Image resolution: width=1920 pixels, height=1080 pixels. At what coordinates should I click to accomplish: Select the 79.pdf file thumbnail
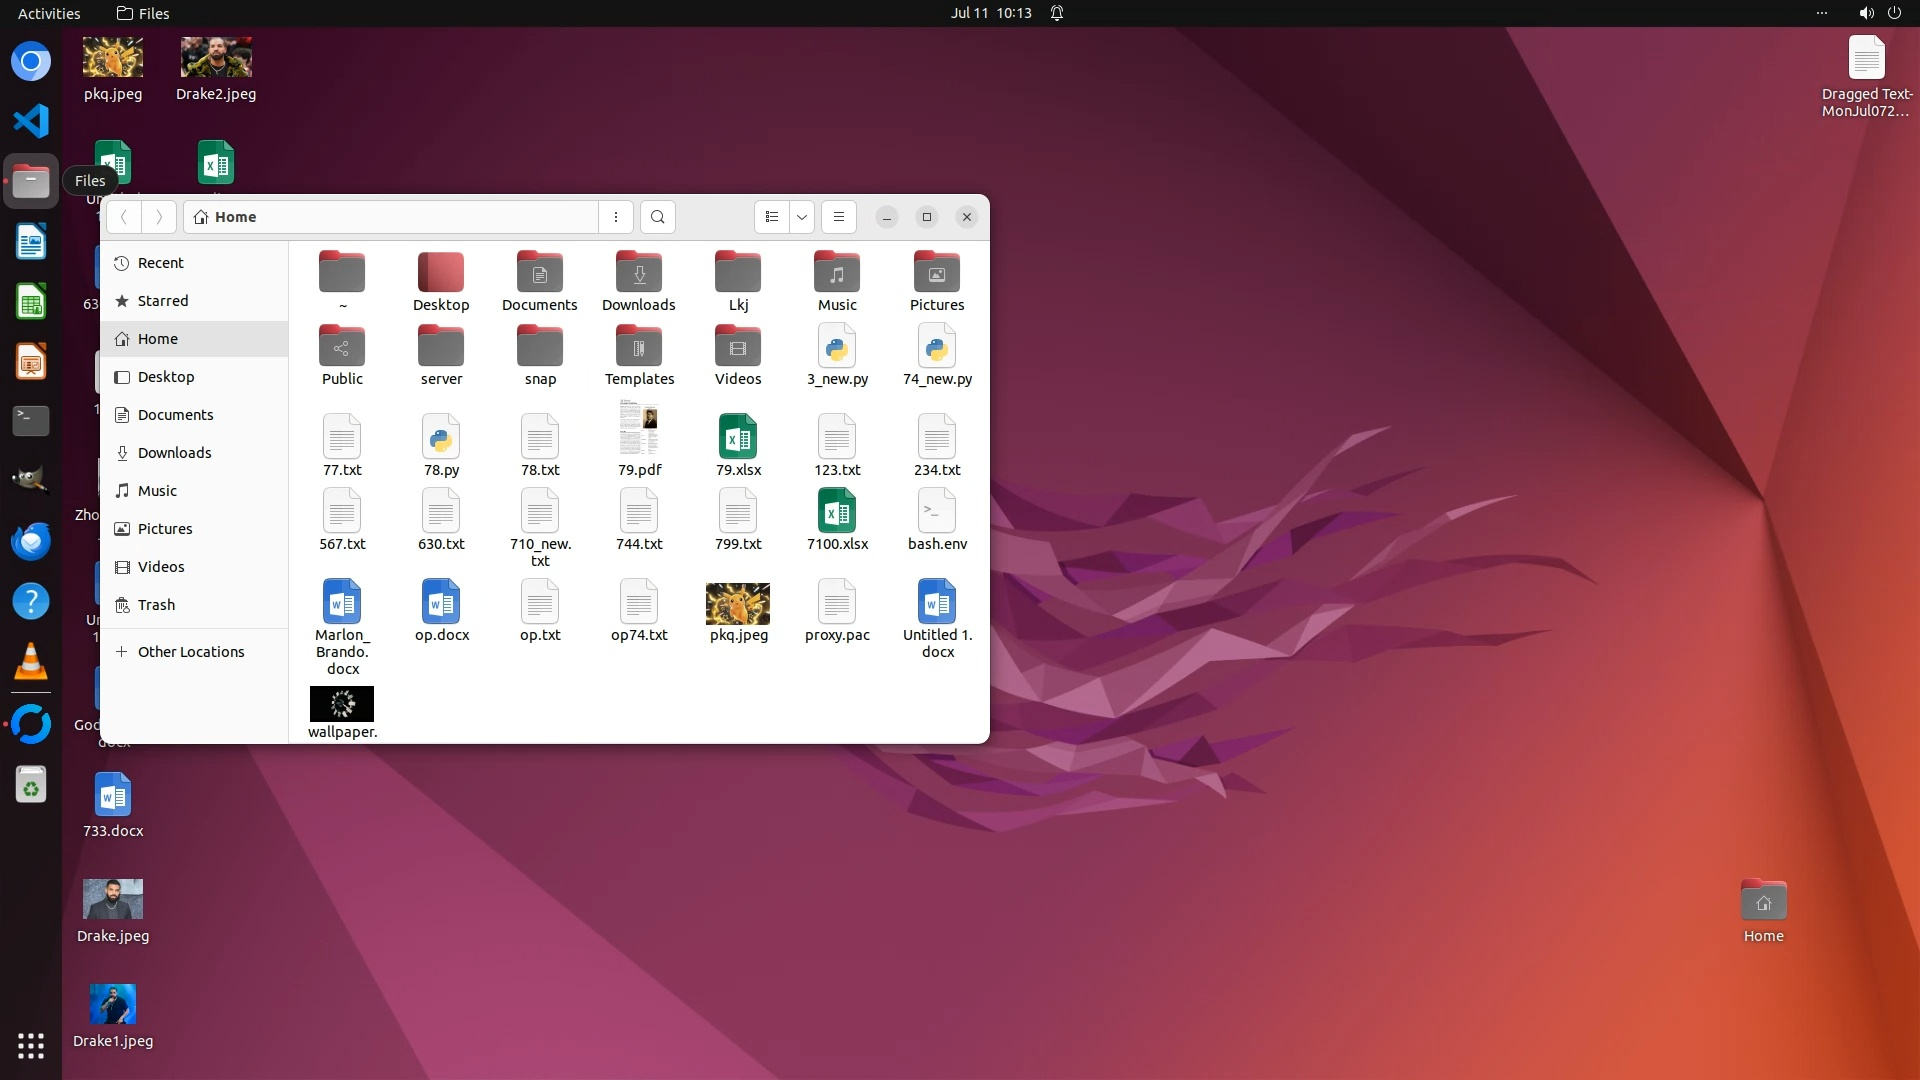pyautogui.click(x=638, y=429)
